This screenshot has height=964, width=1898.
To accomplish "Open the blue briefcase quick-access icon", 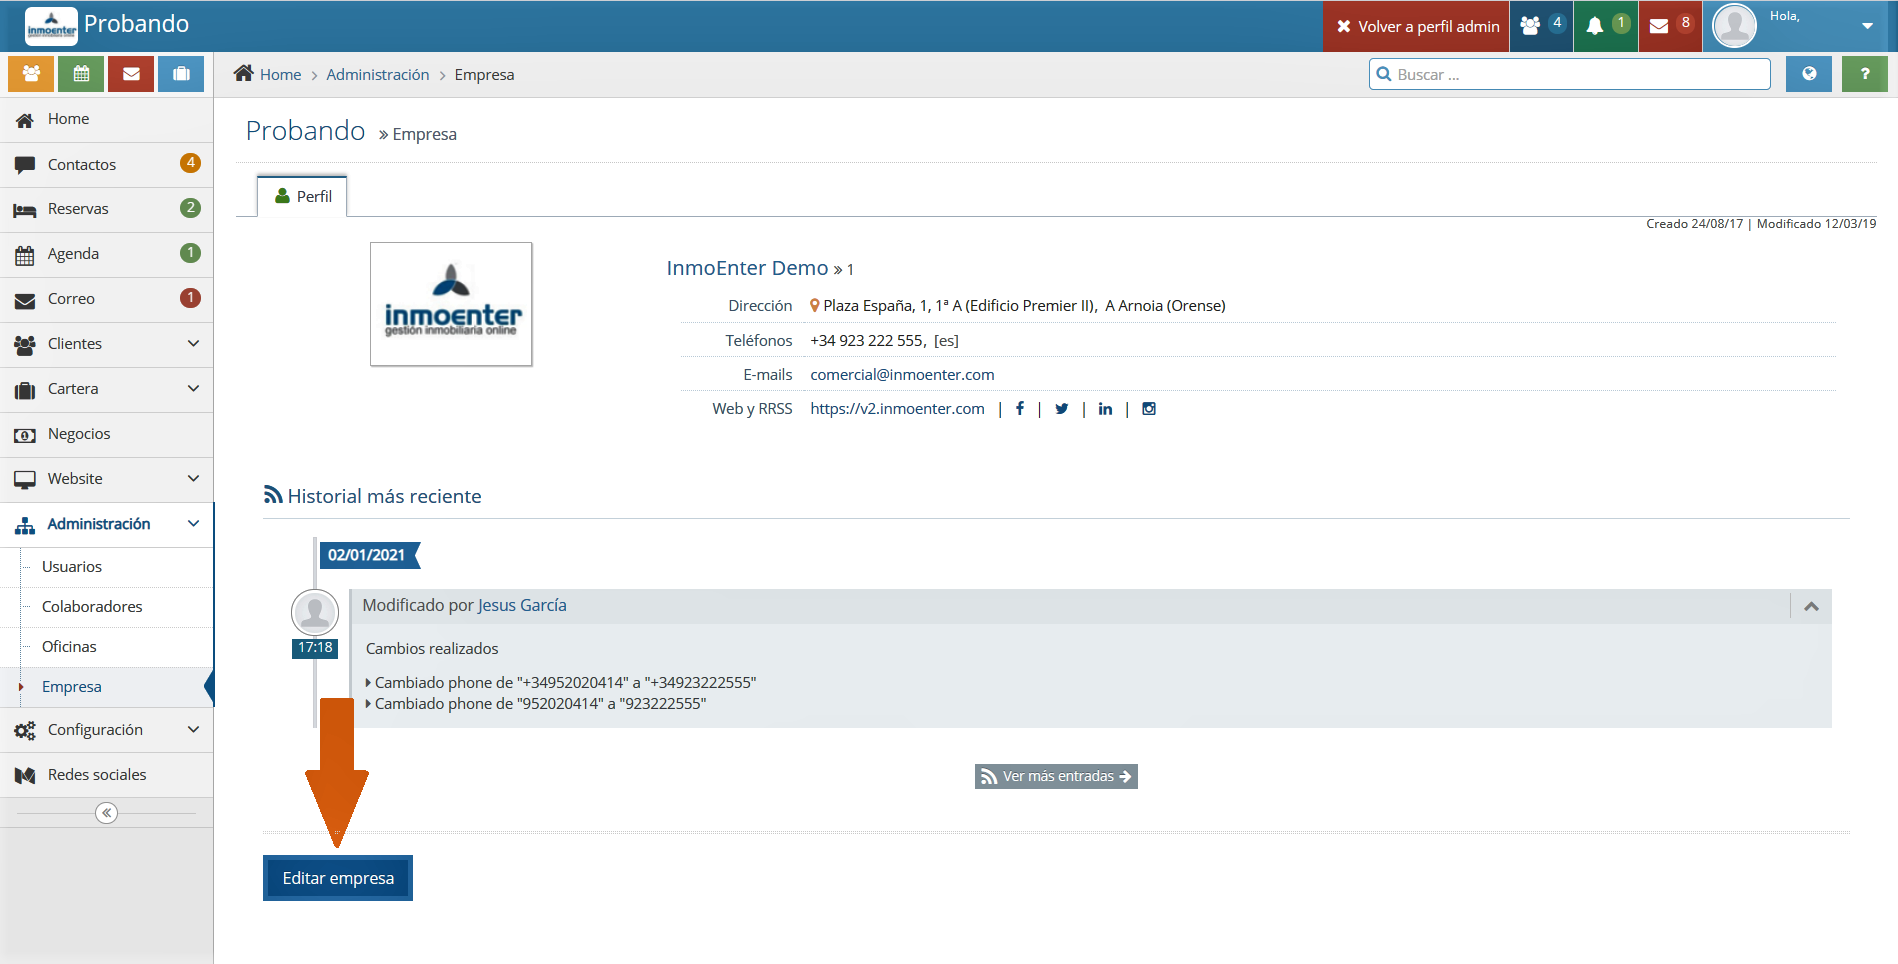I will click(x=181, y=74).
